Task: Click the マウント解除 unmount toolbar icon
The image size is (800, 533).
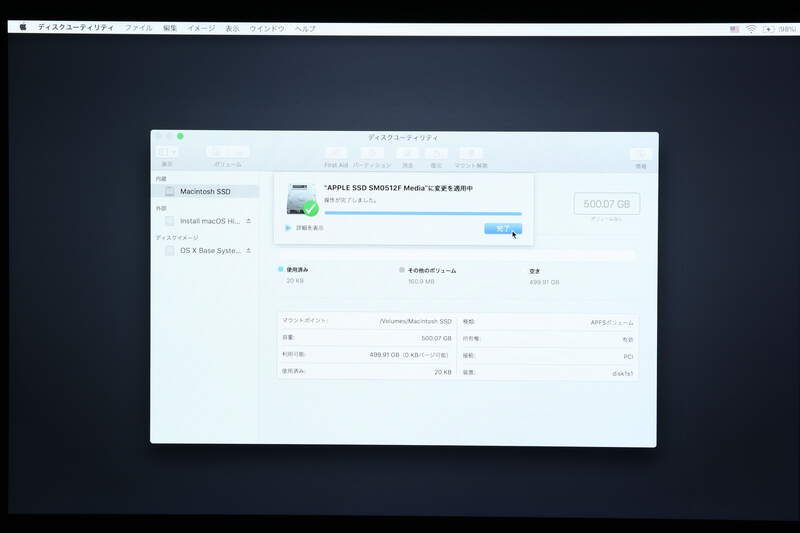Action: coord(471,153)
